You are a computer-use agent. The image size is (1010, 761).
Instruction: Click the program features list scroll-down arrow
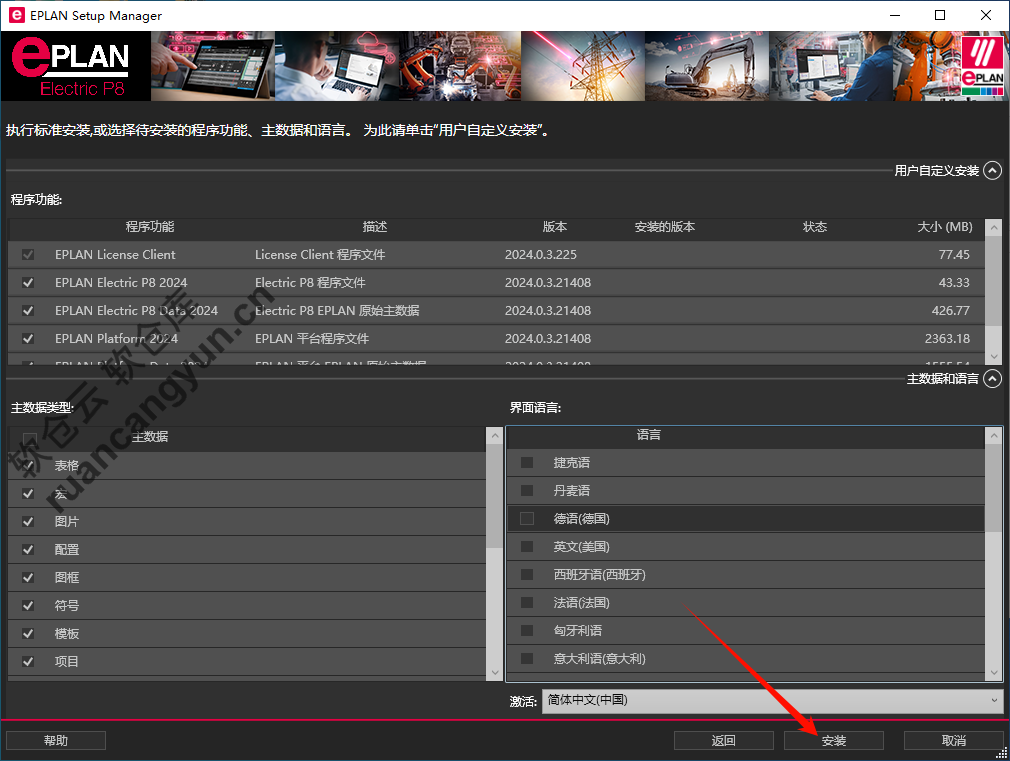pos(993,356)
